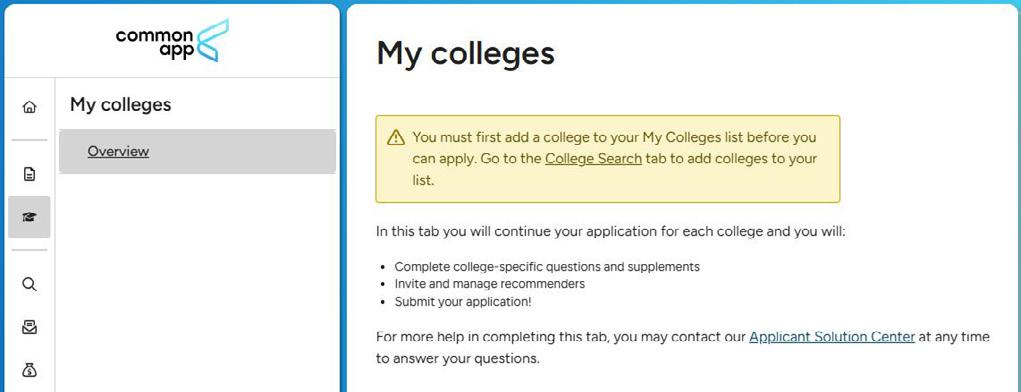The width and height of the screenshot is (1021, 392).
Task: Open the document application icon in sidebar
Action: 29,175
